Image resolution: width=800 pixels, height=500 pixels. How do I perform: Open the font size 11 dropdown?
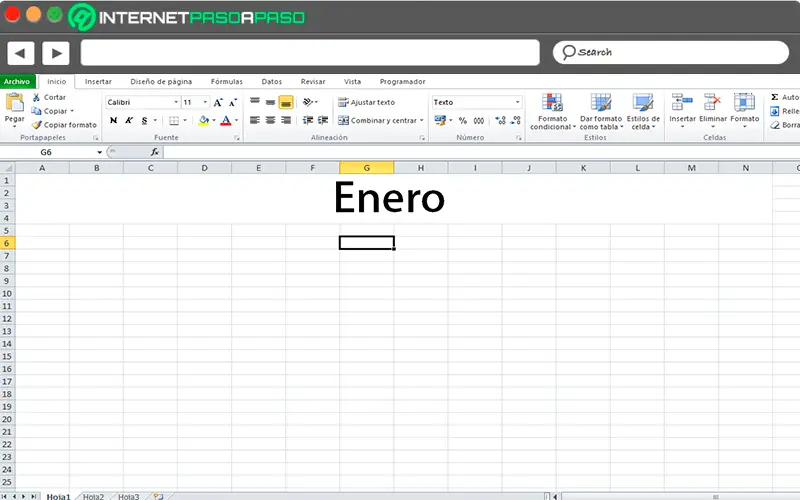coord(206,102)
